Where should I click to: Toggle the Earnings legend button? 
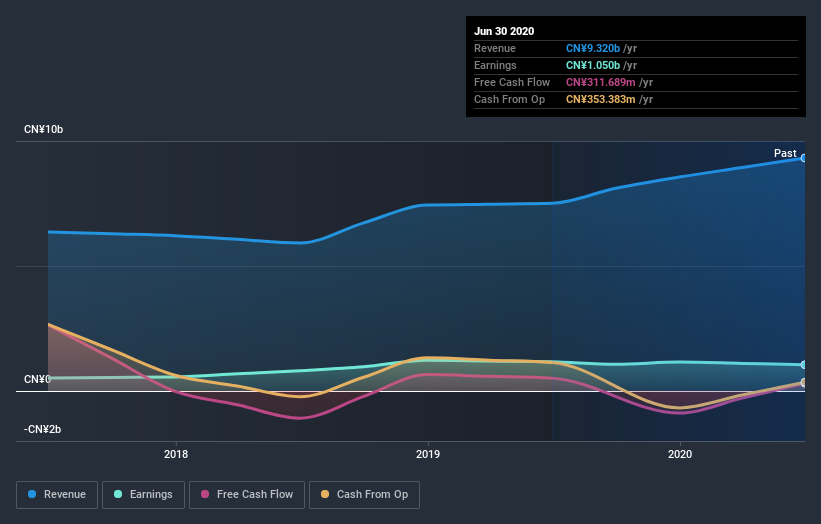[x=143, y=495]
